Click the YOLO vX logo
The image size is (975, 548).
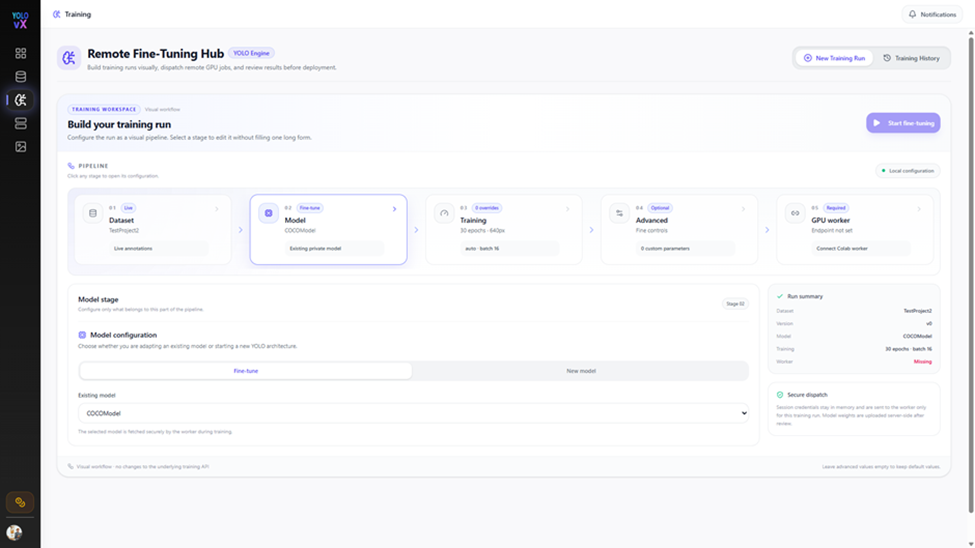tap(20, 20)
